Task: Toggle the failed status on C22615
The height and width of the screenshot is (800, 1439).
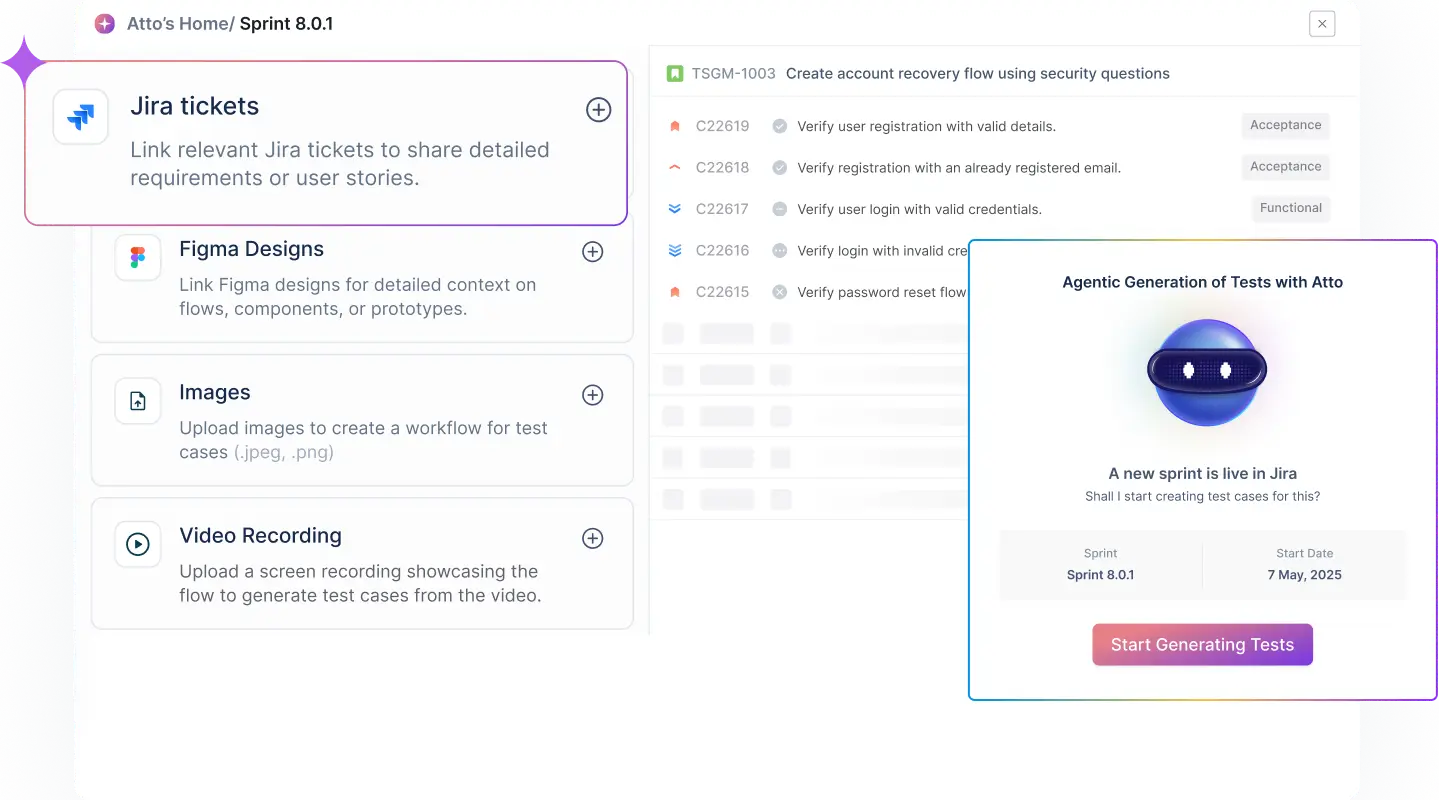Action: click(779, 292)
